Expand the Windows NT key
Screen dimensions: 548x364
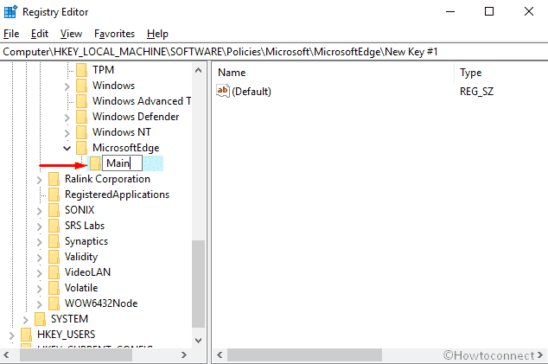(x=67, y=133)
